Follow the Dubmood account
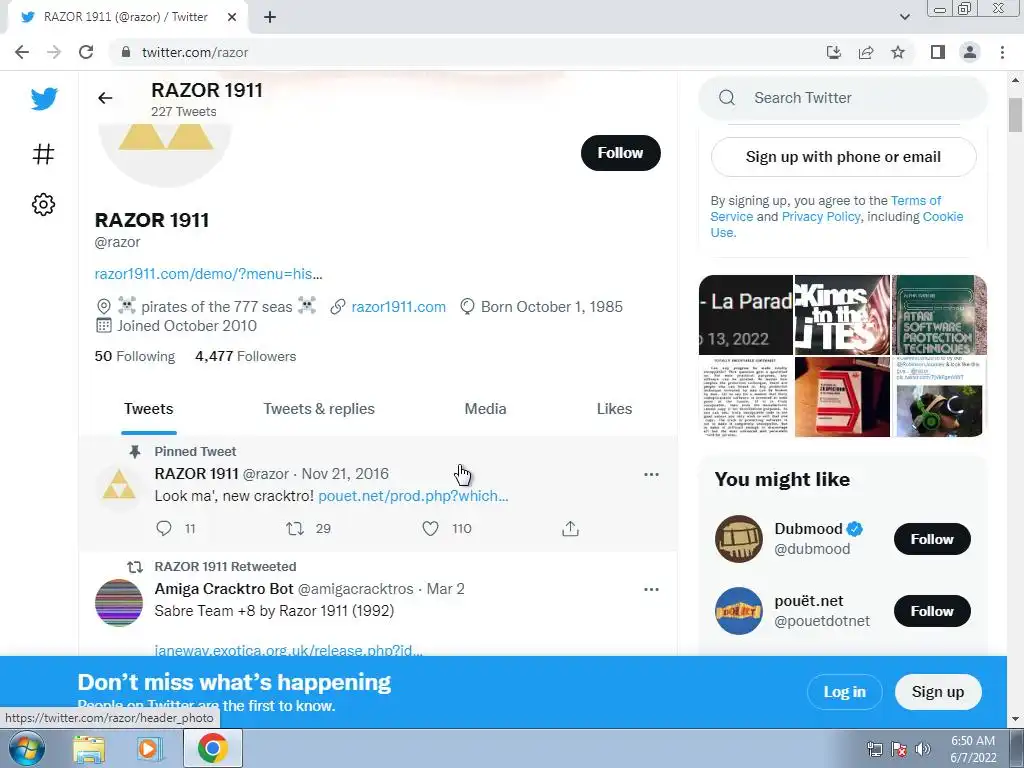The width and height of the screenshot is (1024, 768). [x=932, y=539]
